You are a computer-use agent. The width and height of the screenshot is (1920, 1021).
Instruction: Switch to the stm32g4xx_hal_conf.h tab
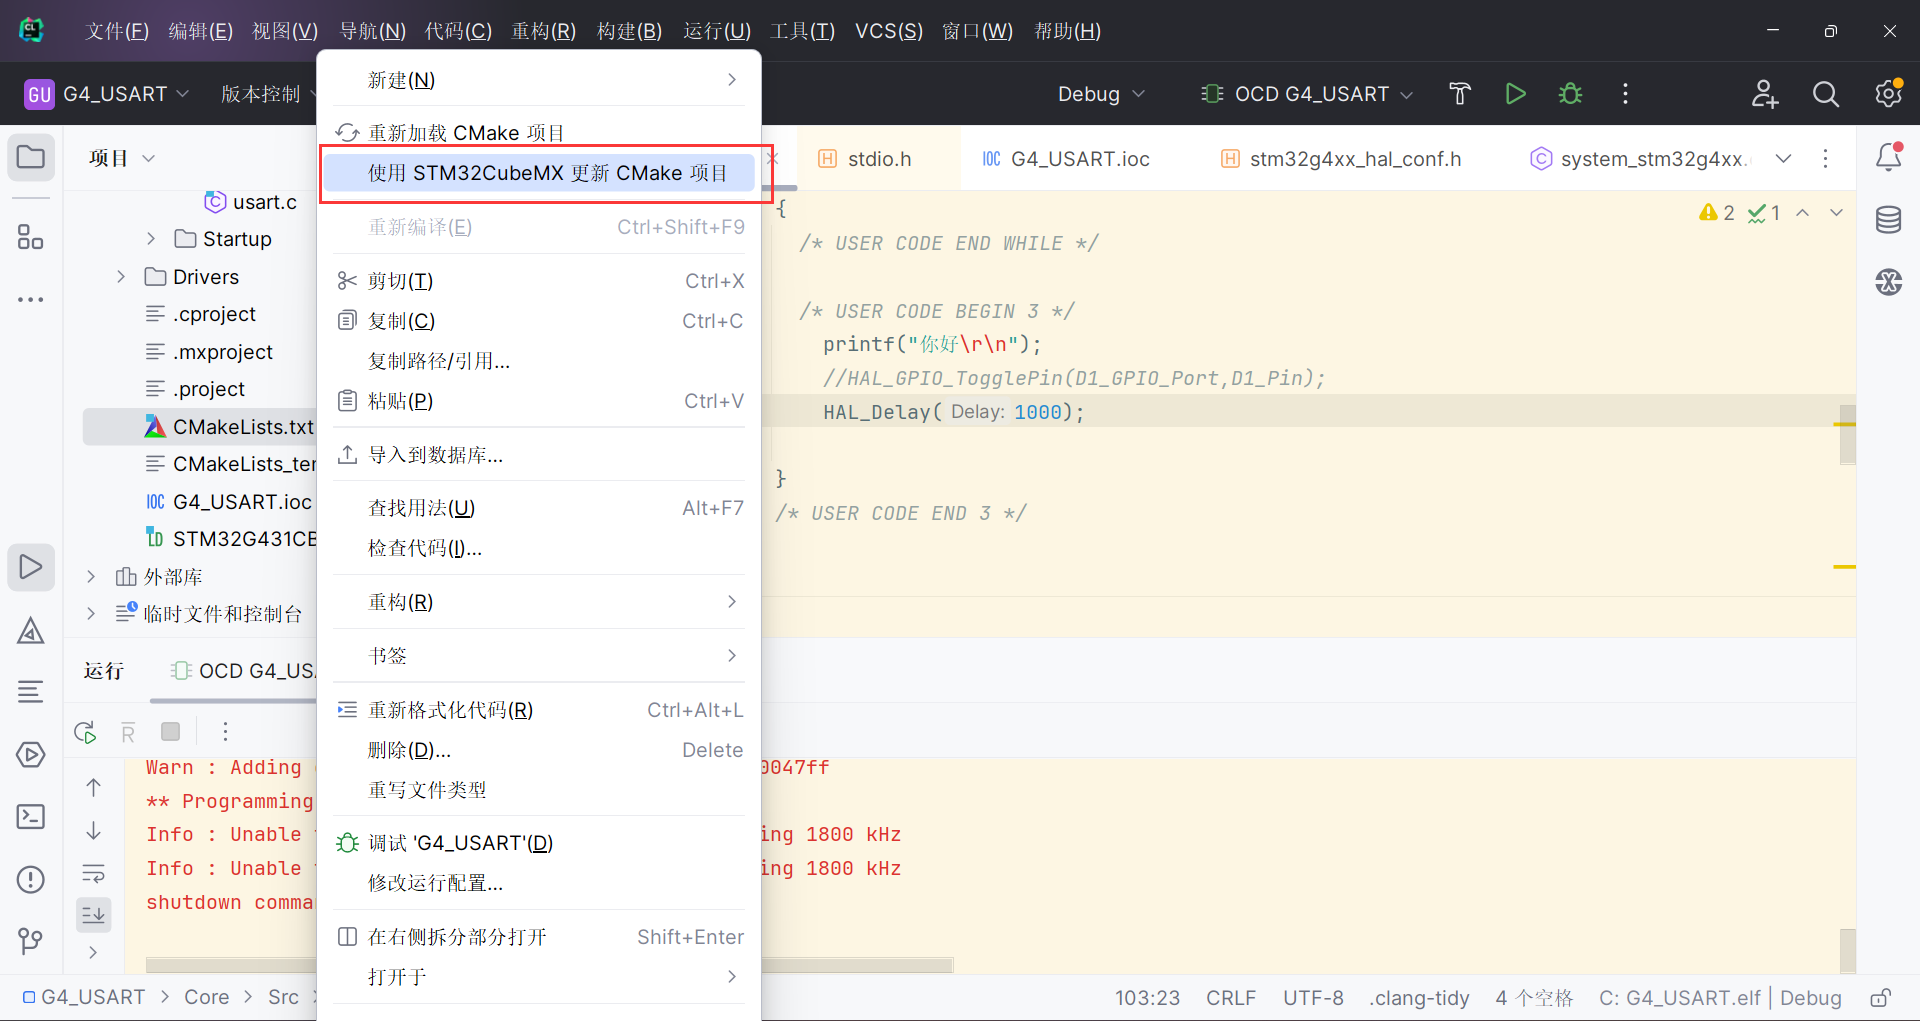coord(1356,158)
